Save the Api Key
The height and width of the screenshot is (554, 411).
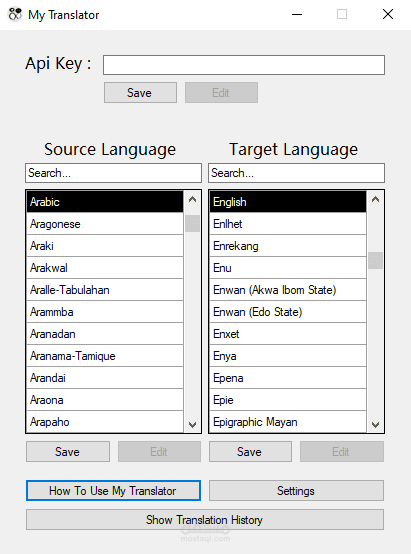(140, 93)
